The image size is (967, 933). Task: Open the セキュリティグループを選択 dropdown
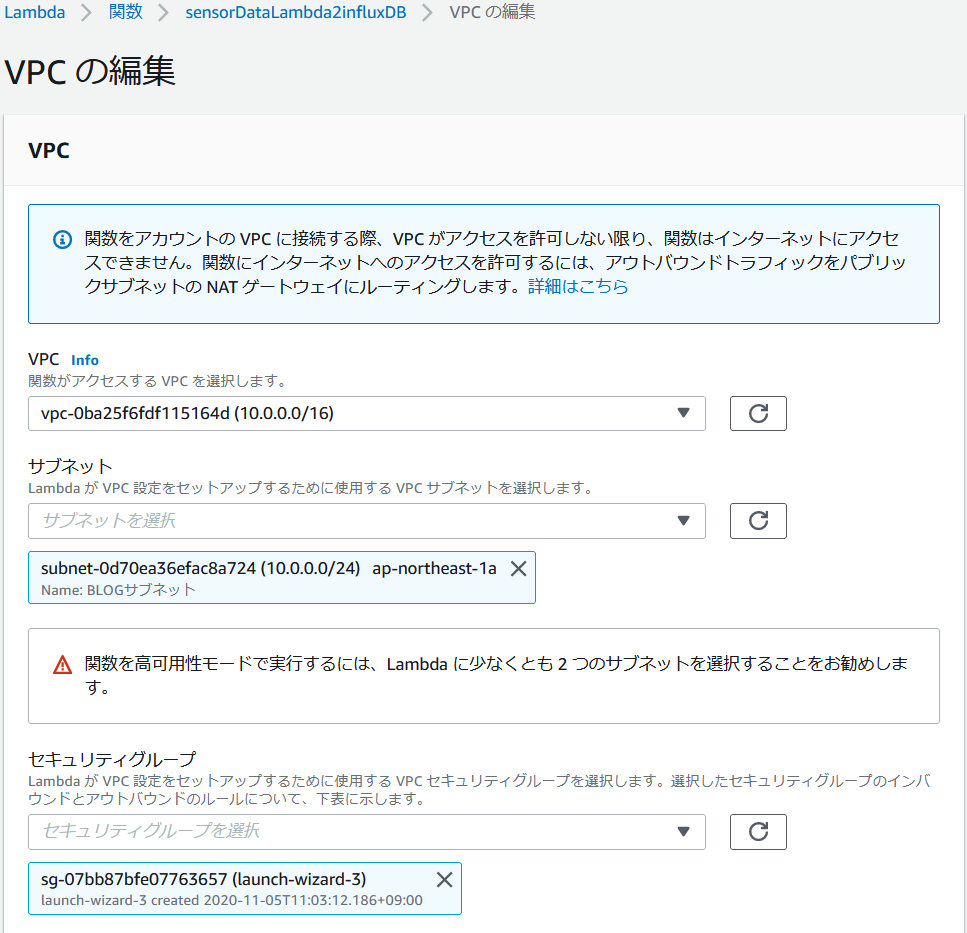click(366, 831)
